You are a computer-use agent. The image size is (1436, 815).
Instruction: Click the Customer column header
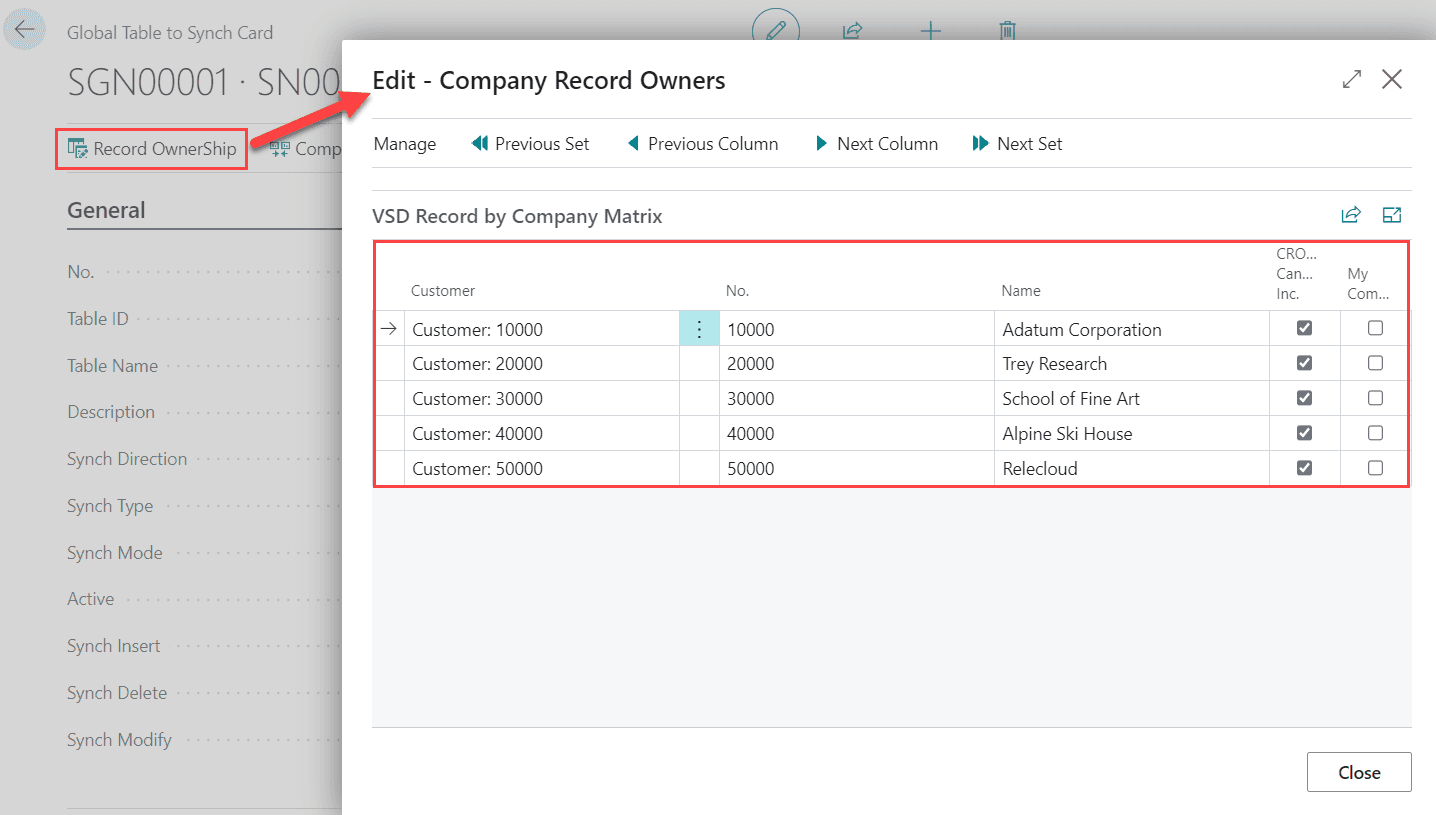tap(443, 291)
